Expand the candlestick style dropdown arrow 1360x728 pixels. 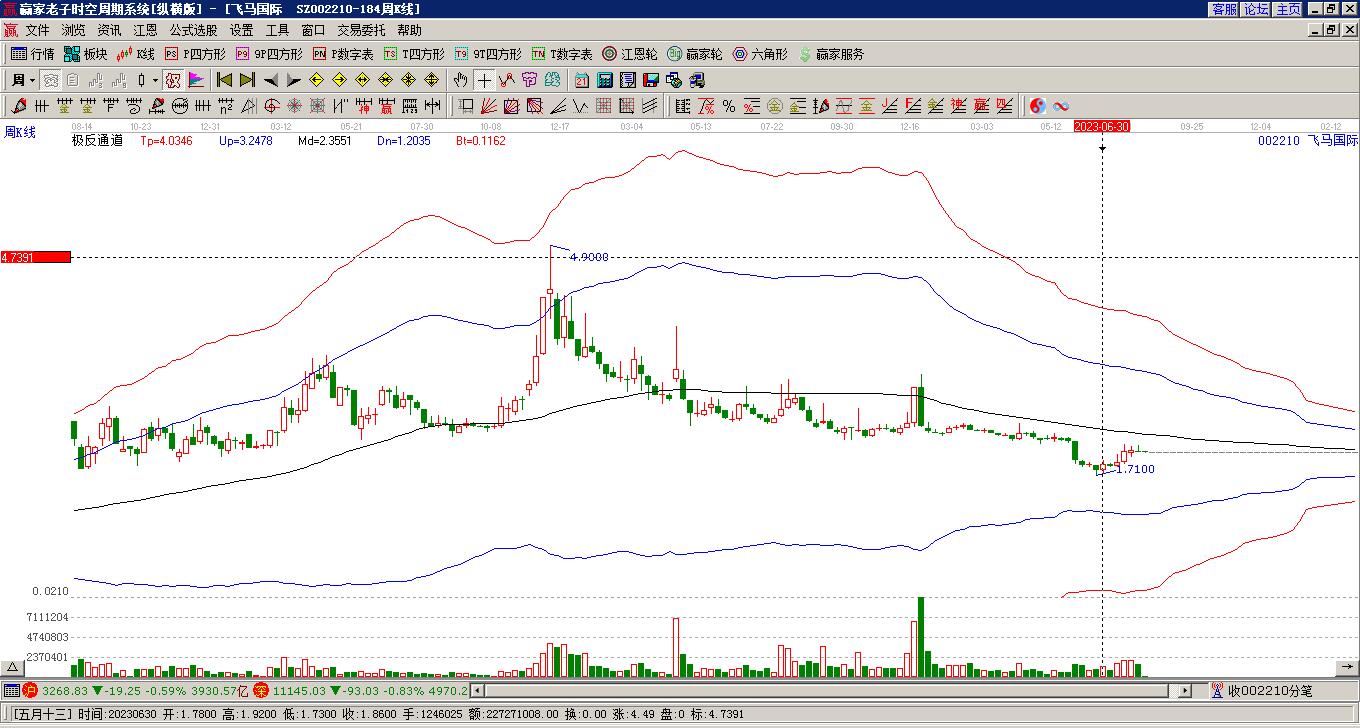click(x=155, y=80)
